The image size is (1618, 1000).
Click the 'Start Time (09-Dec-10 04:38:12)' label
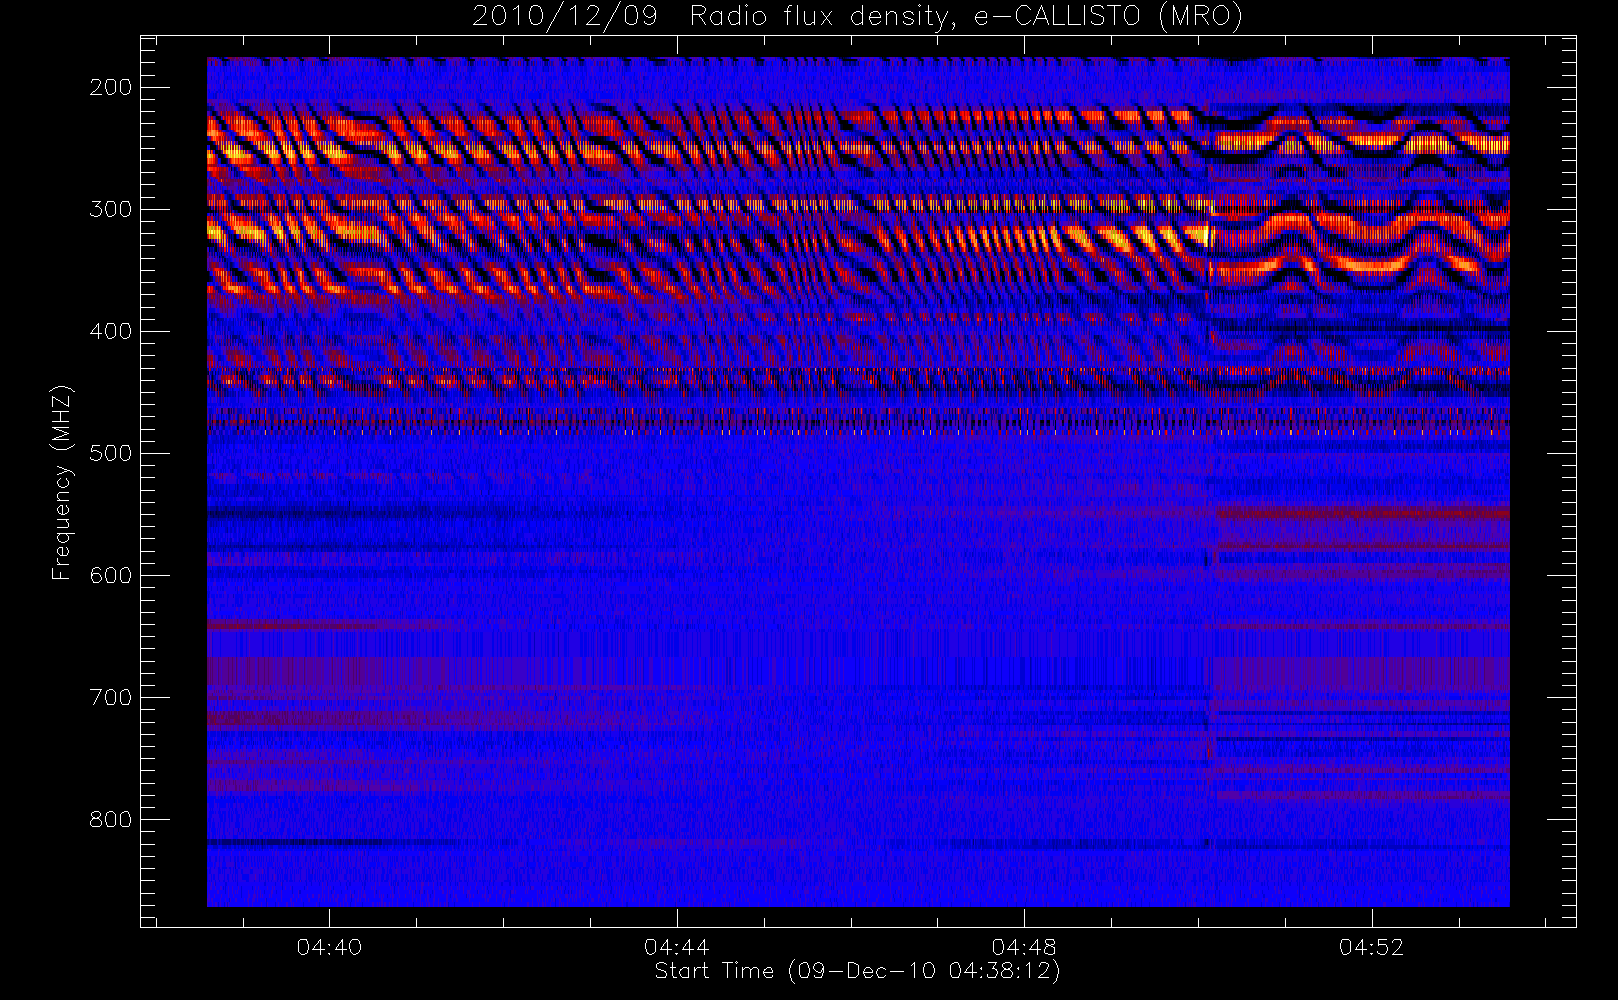point(857,971)
